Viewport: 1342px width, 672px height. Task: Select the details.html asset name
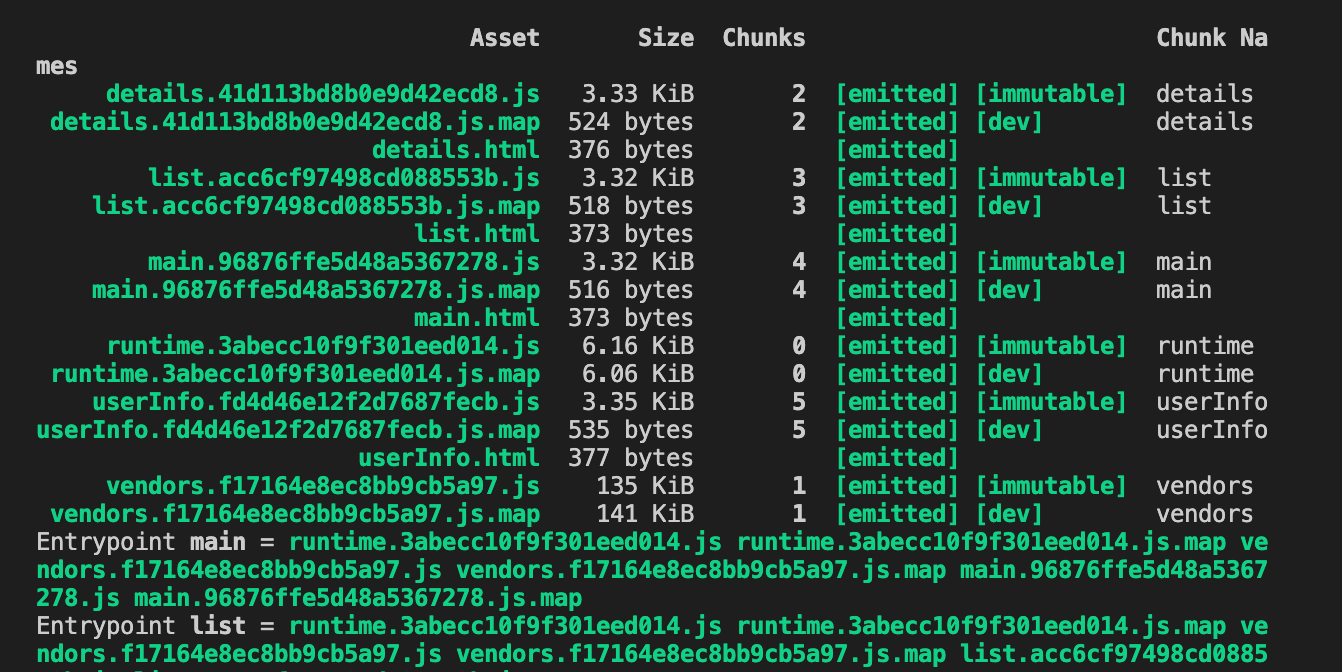point(456,150)
